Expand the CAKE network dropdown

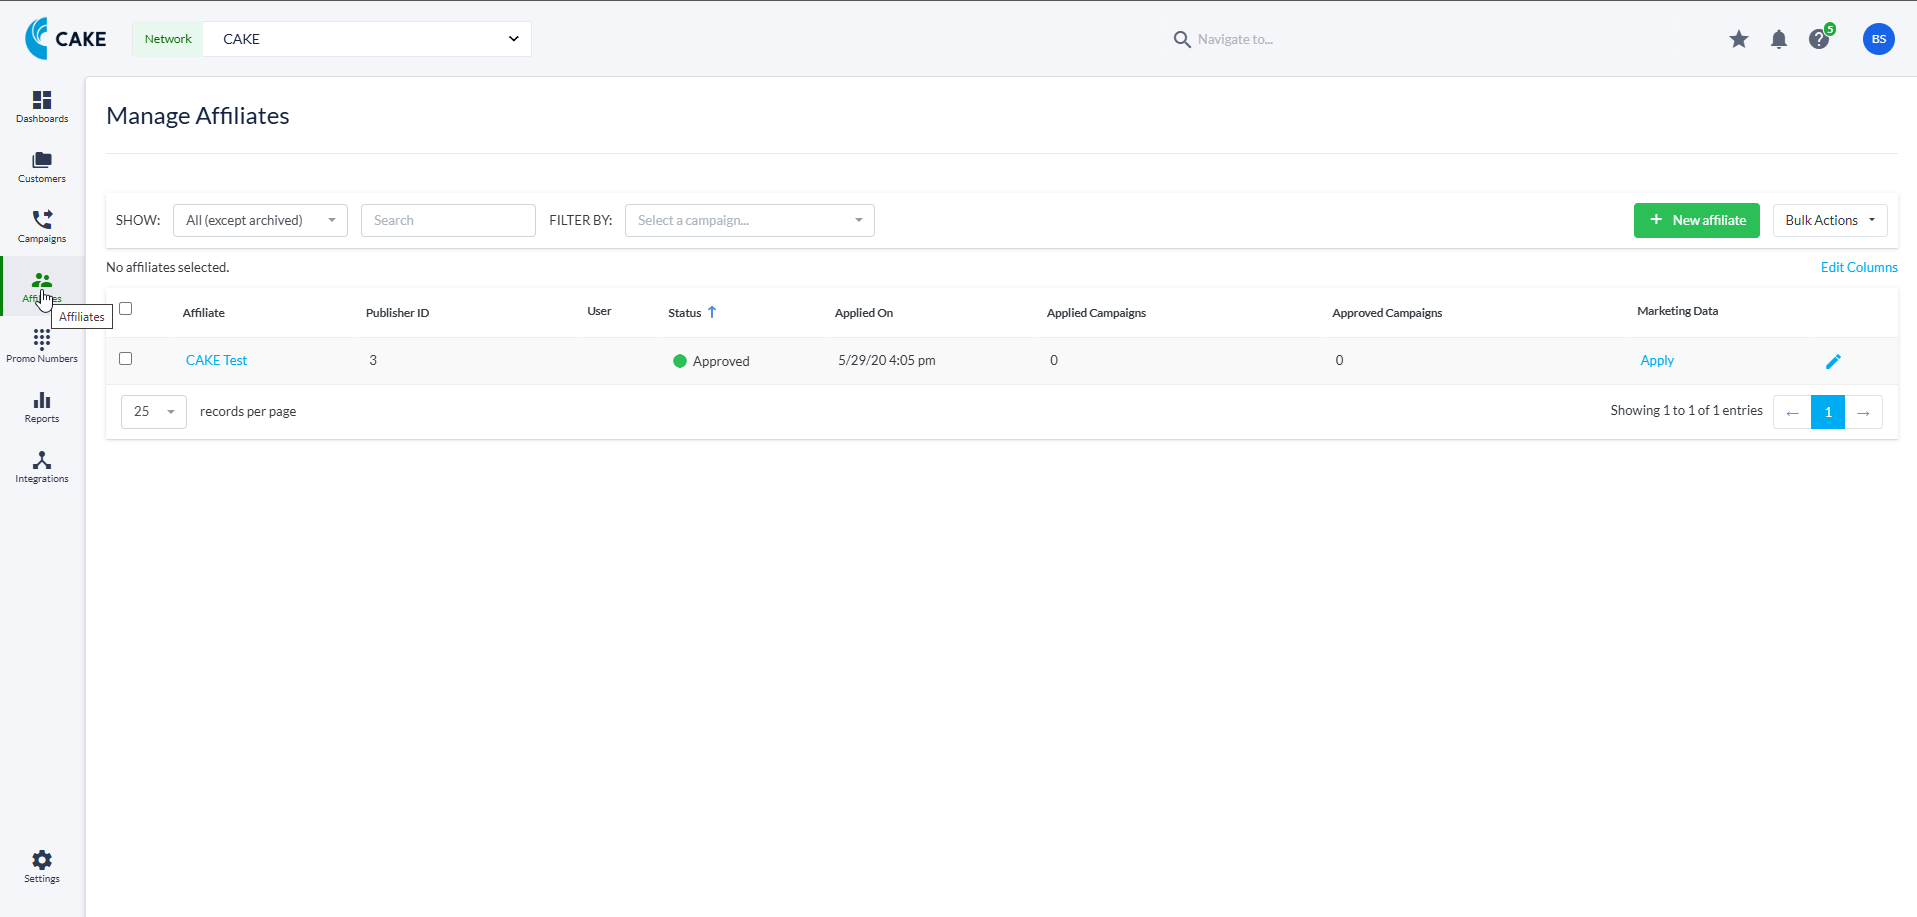pos(367,39)
